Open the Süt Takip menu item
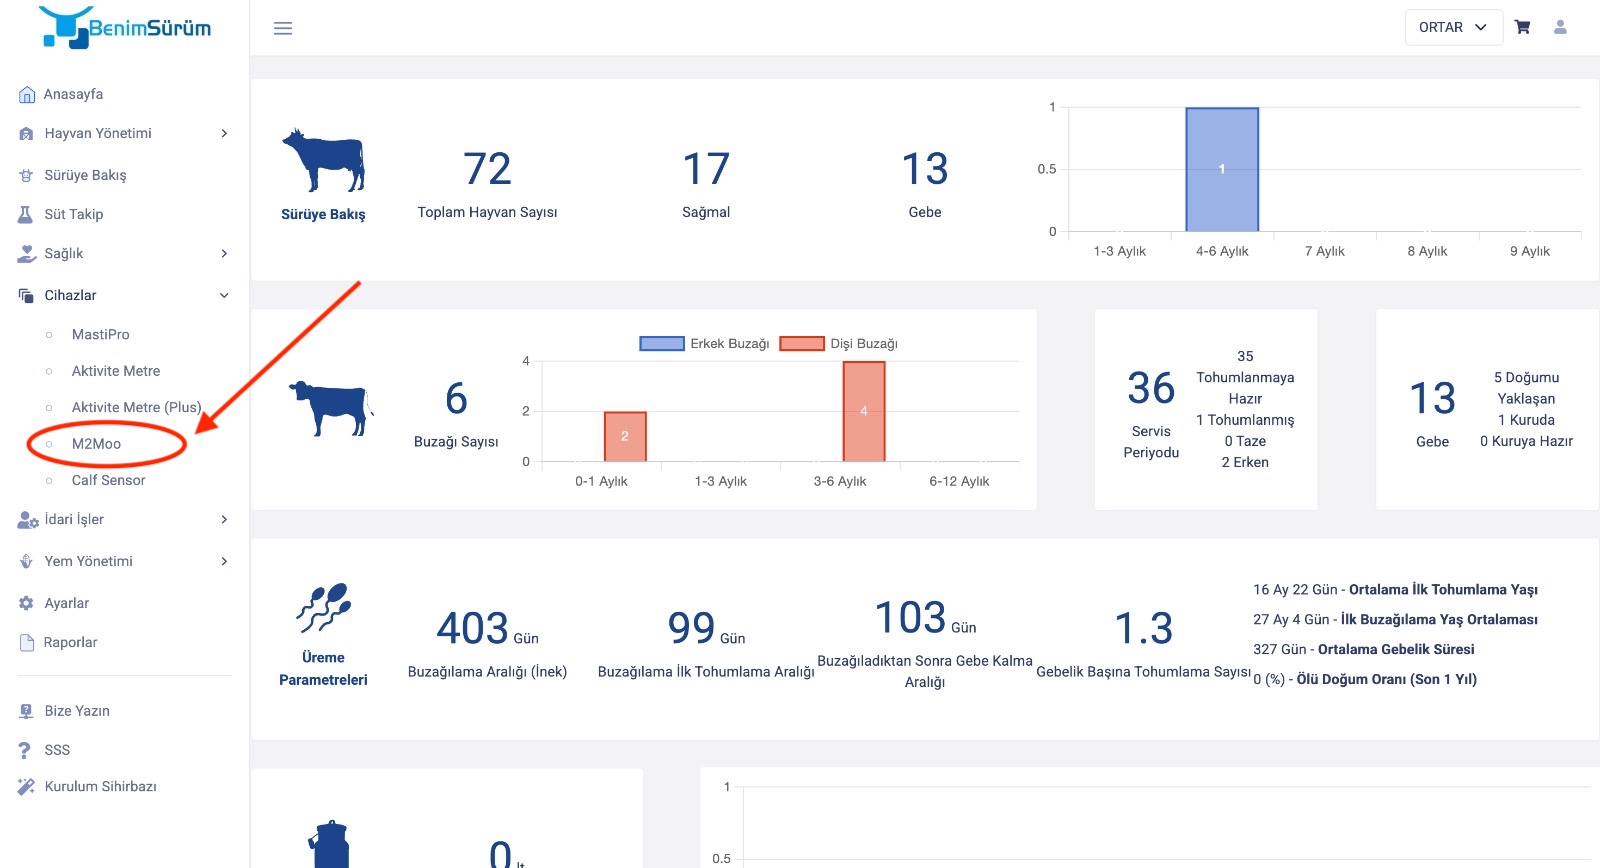The image size is (1600, 868). (74, 214)
